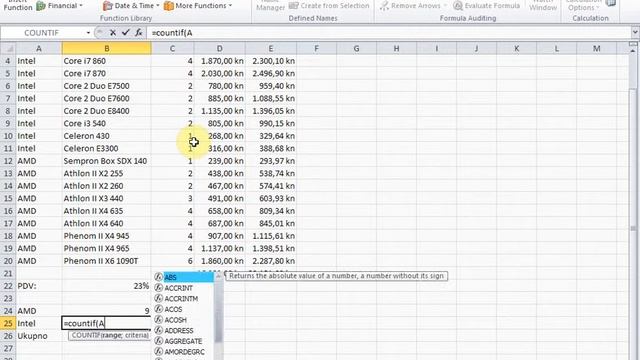The width and height of the screenshot is (640, 360).
Task: Open the Financial functions dropdown
Action: 60,6
